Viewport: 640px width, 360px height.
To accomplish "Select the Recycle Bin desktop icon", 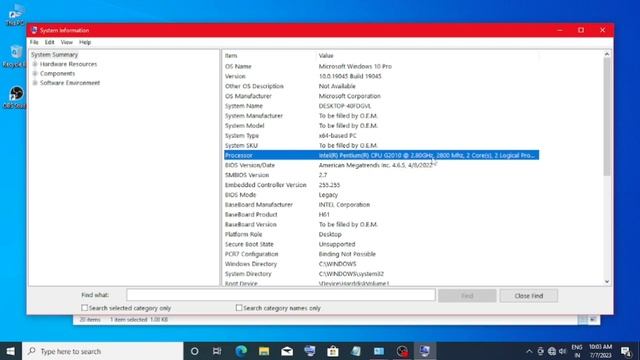I will pos(16,56).
